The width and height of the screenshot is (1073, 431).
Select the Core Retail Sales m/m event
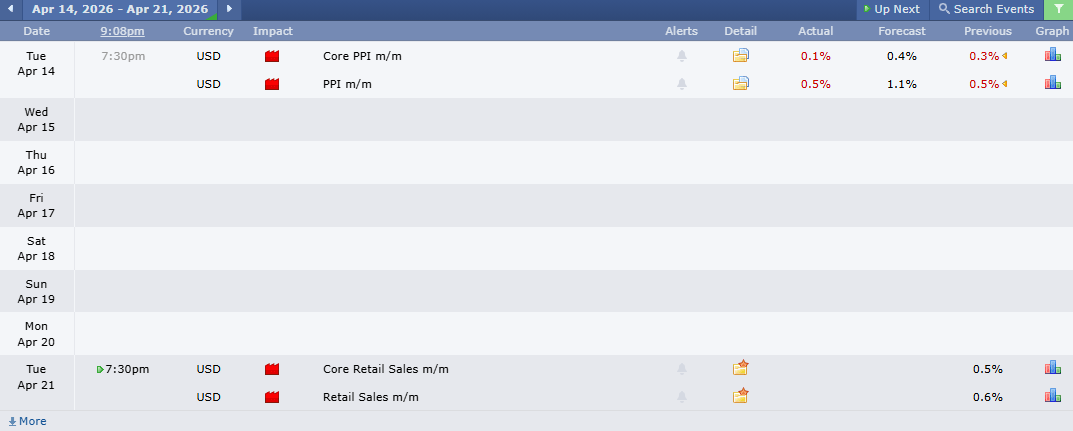click(386, 369)
